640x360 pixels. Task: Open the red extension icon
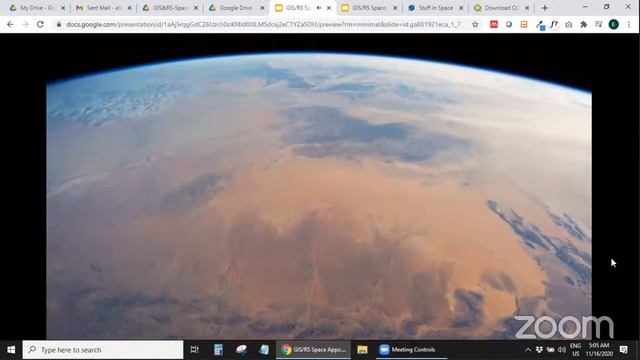tap(494, 24)
